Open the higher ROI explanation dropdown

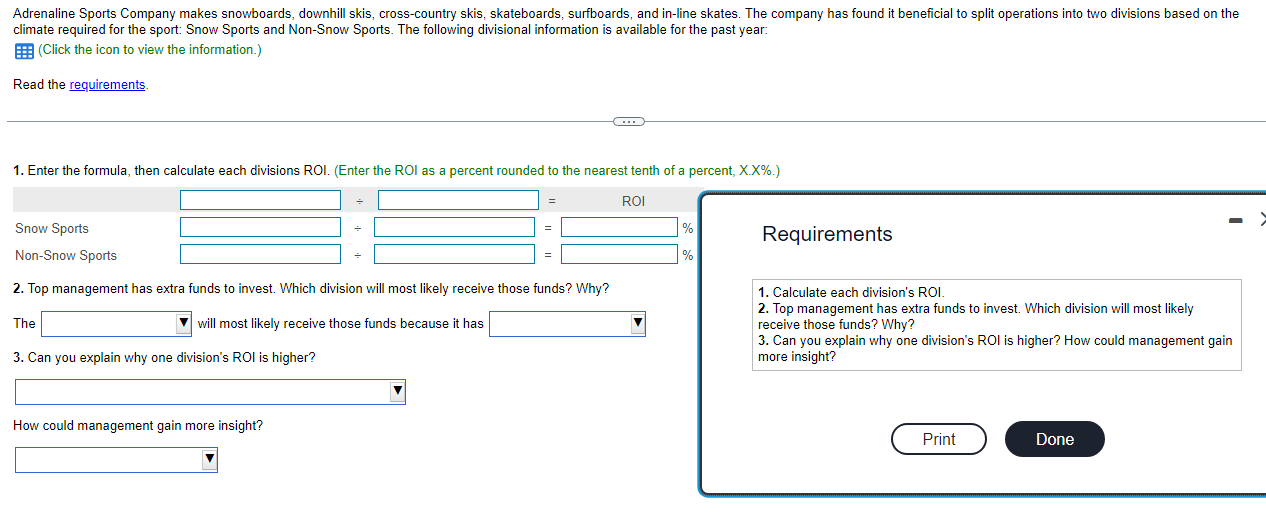(x=210, y=392)
